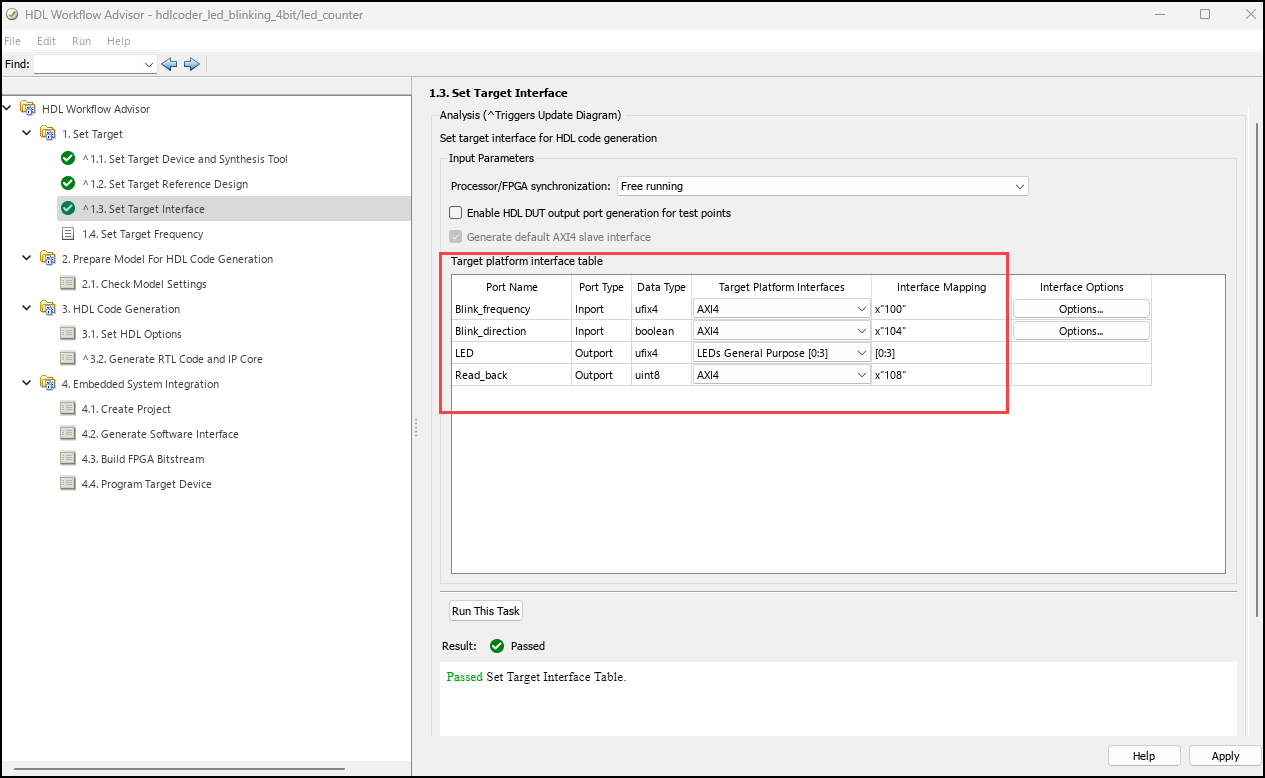Click Options button for Blink_frequency
The image size is (1265, 778).
(1080, 309)
